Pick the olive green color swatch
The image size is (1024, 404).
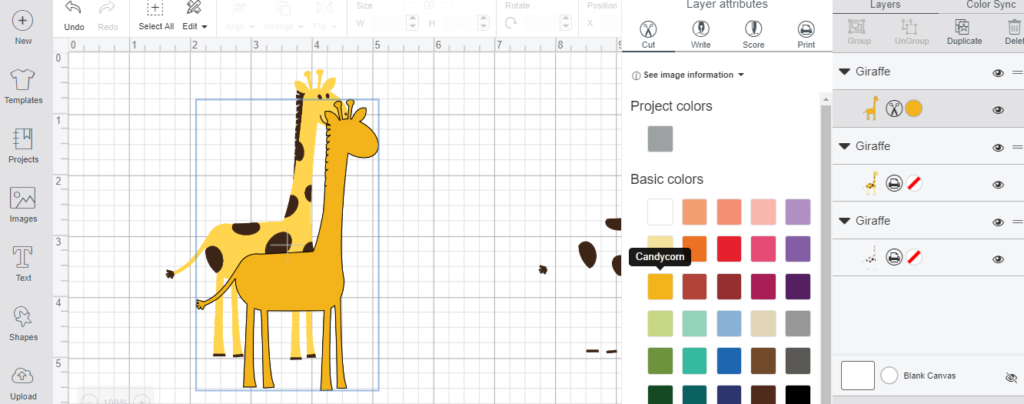coord(660,361)
